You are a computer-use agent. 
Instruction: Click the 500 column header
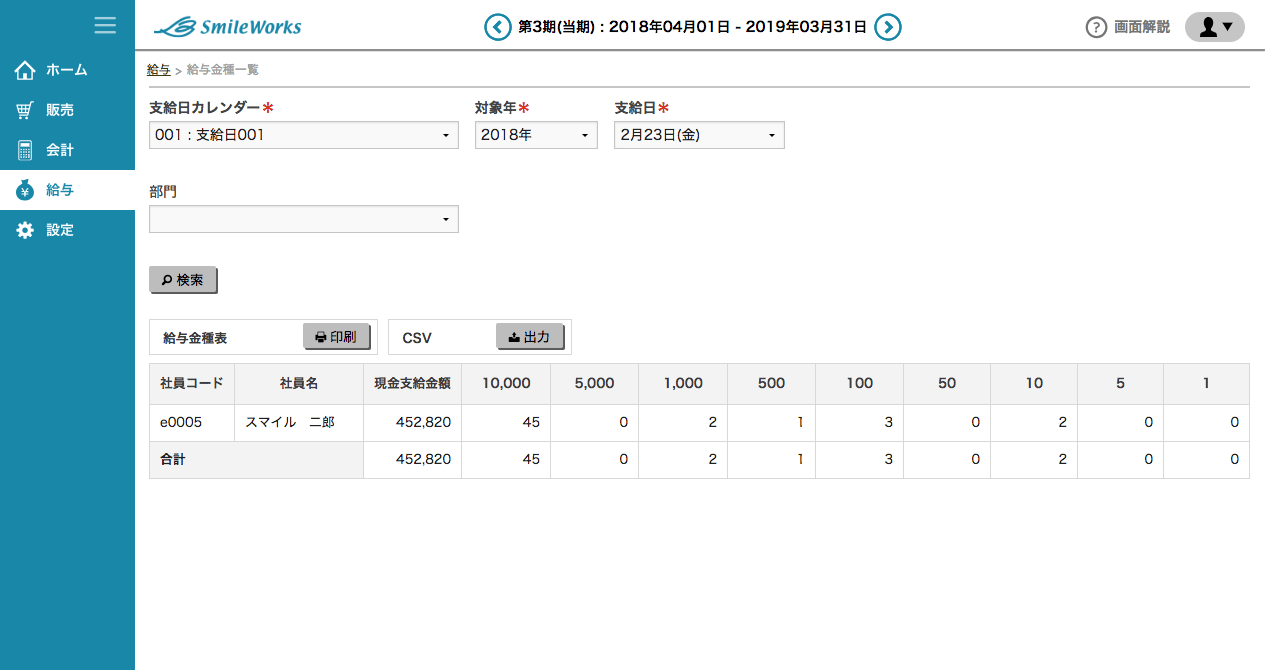pos(771,384)
